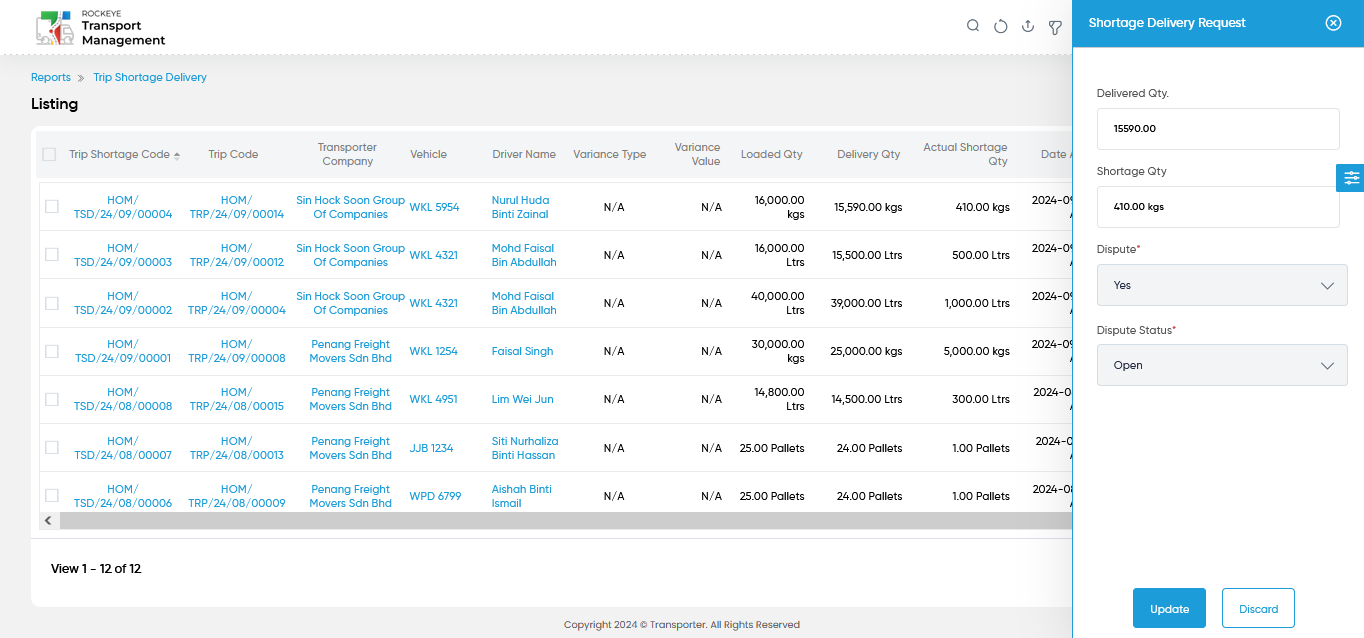Click the export upload icon

pos(1027,27)
